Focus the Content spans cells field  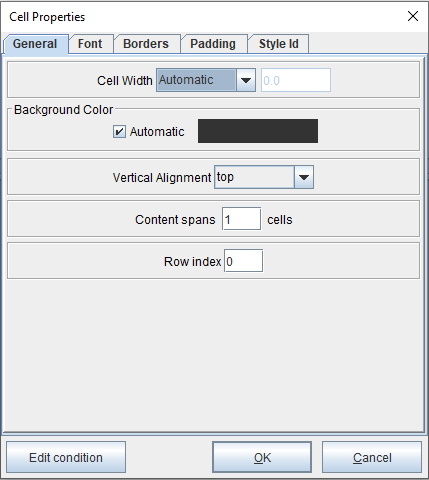(x=241, y=219)
